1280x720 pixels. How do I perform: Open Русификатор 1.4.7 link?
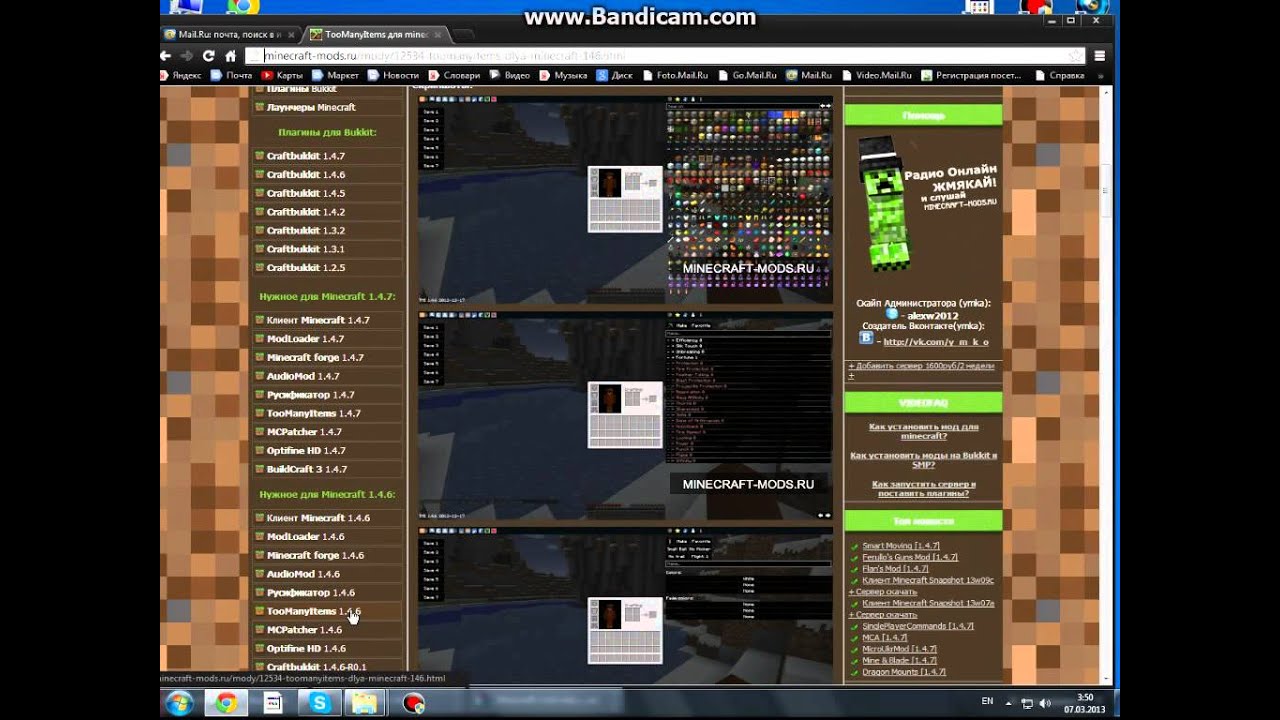311,395
